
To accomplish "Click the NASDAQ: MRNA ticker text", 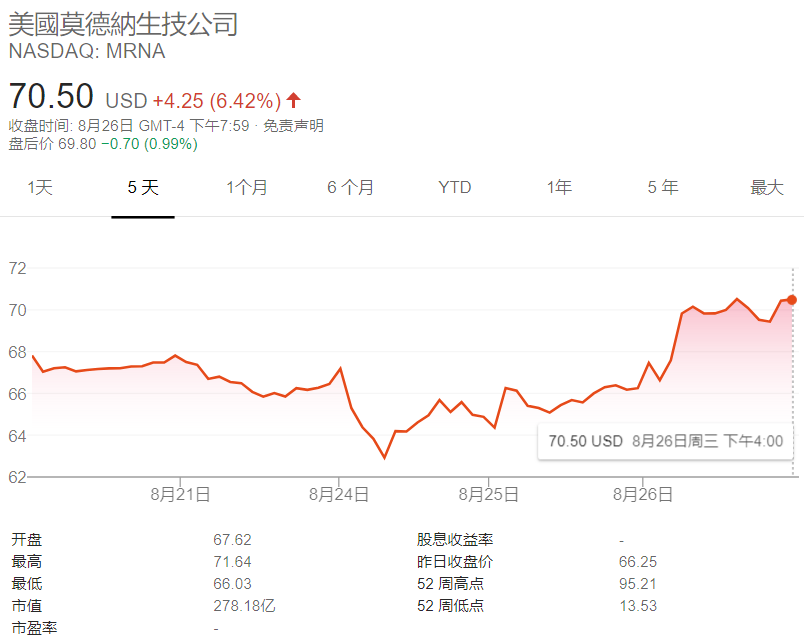I will click(x=87, y=51).
